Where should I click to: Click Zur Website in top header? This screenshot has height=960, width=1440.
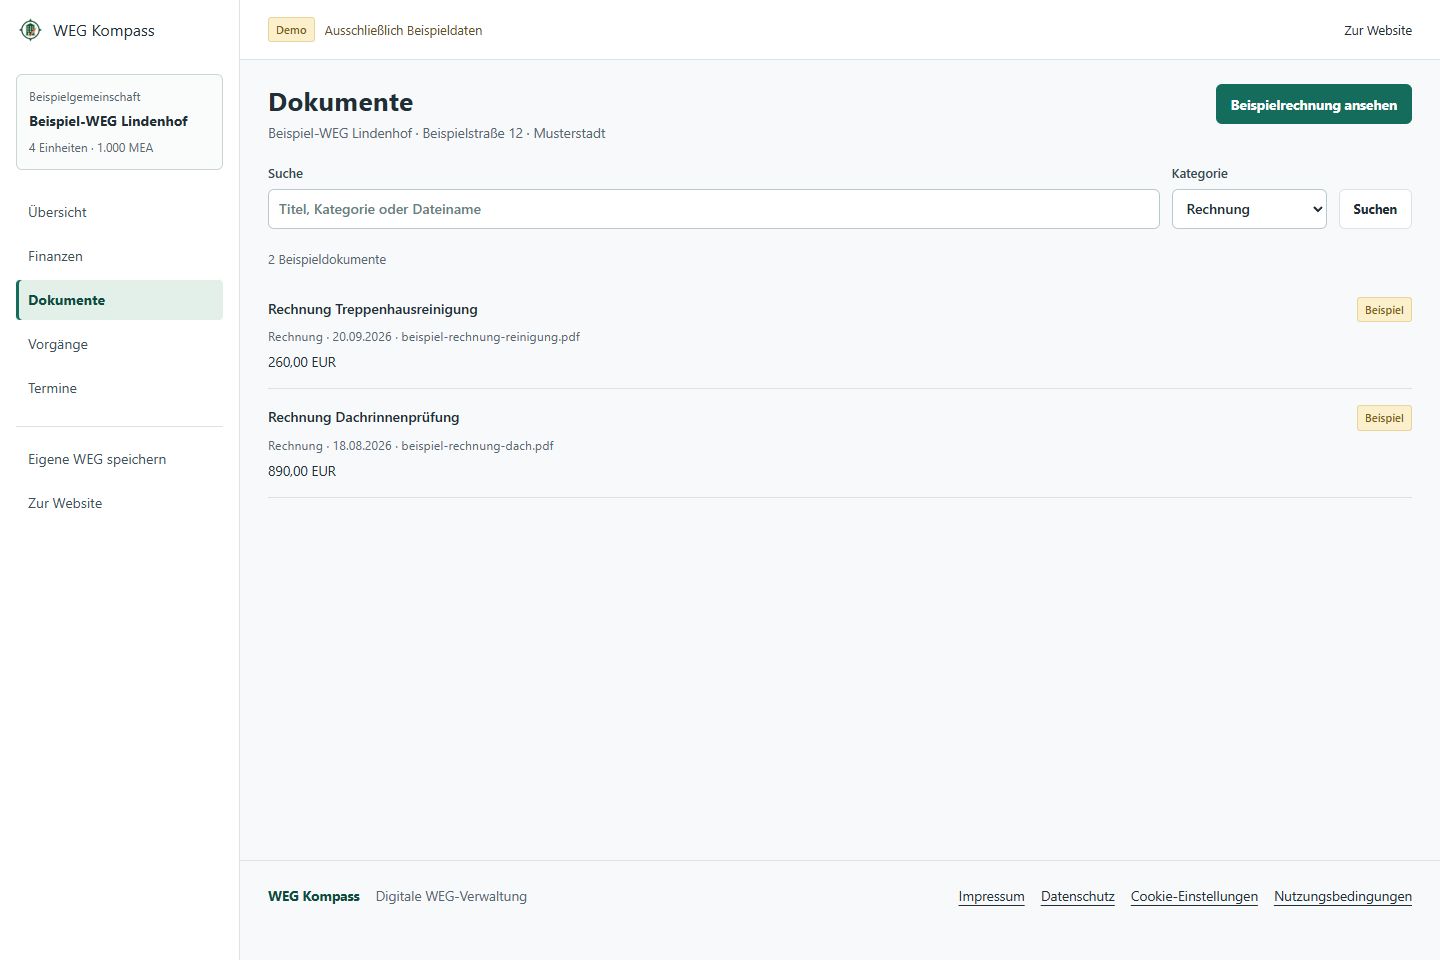[x=1378, y=30]
